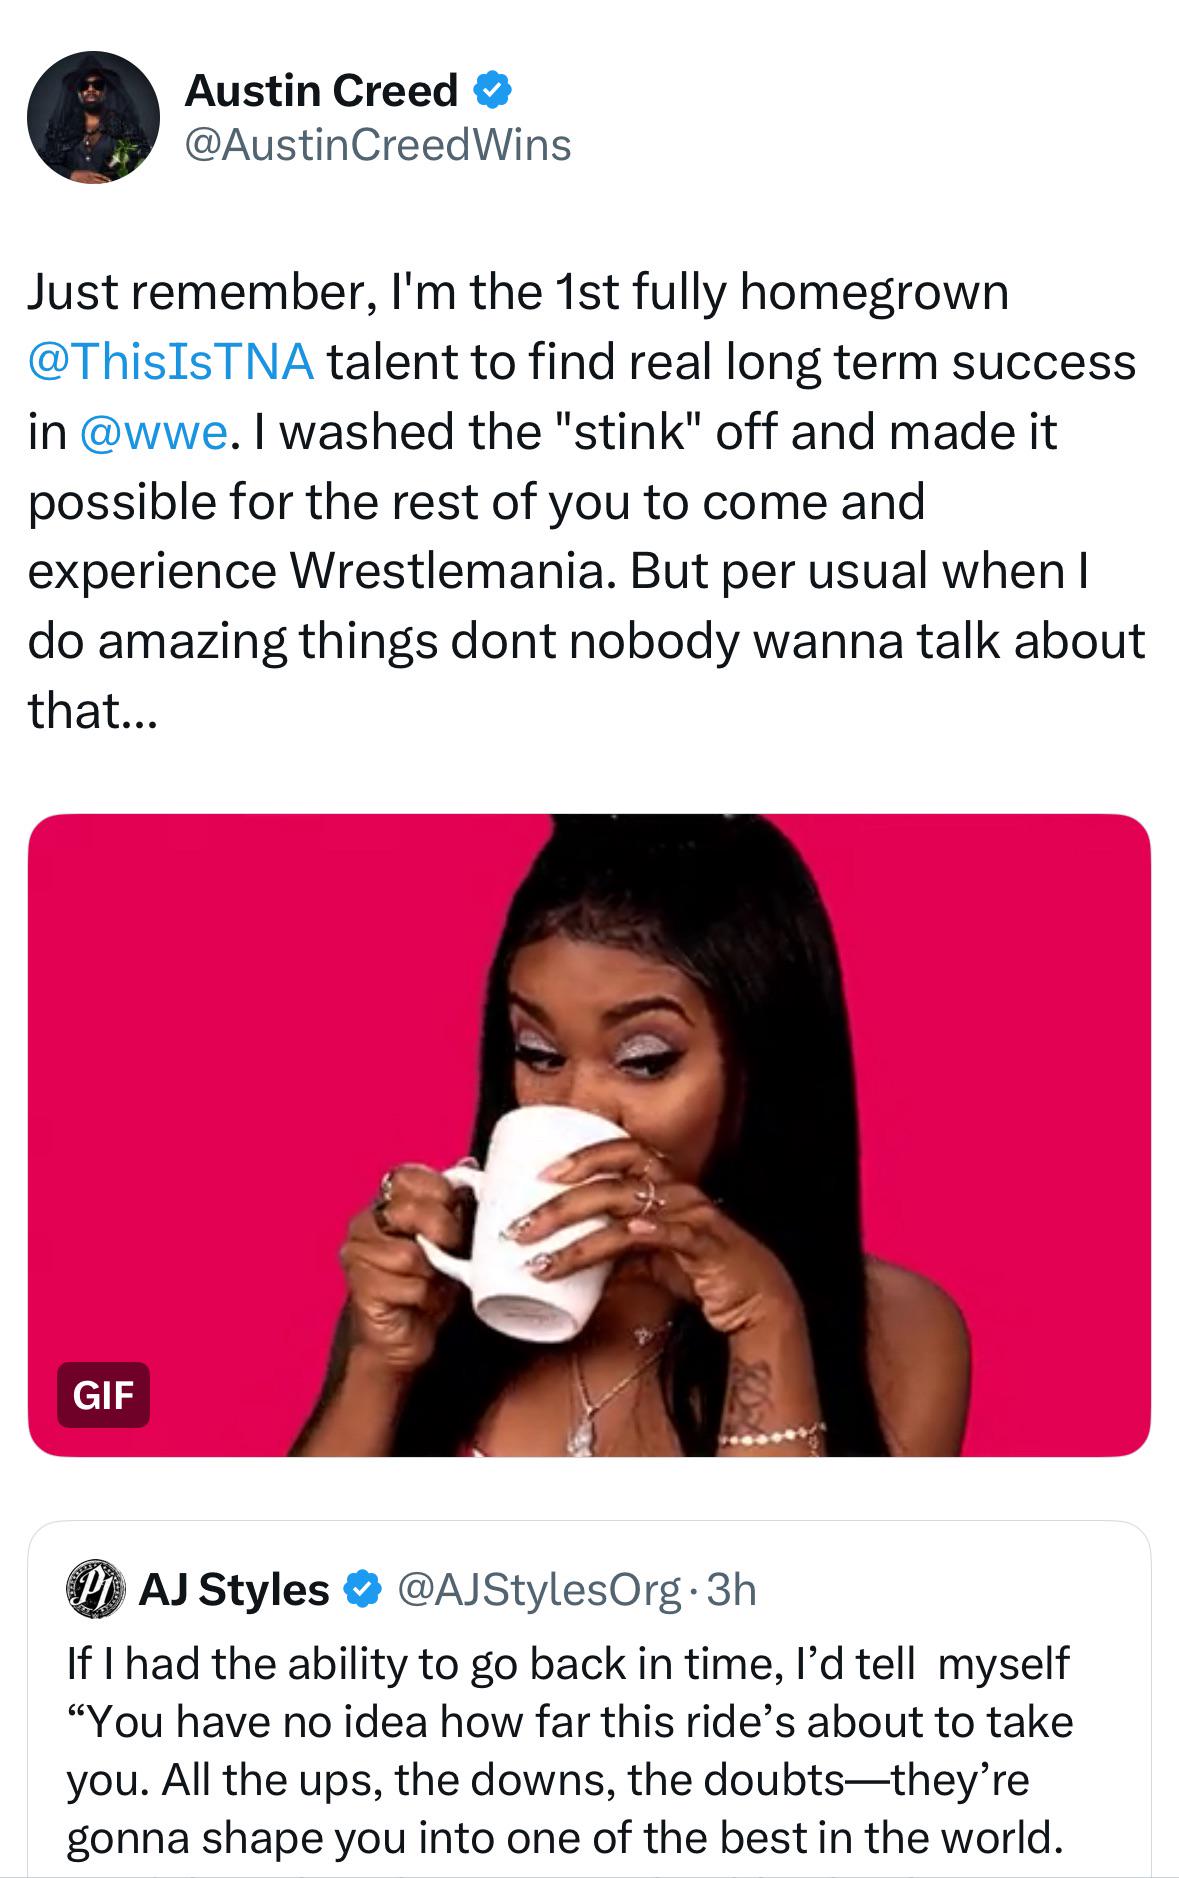Open the @AJStylesOrg handle

point(539,1589)
